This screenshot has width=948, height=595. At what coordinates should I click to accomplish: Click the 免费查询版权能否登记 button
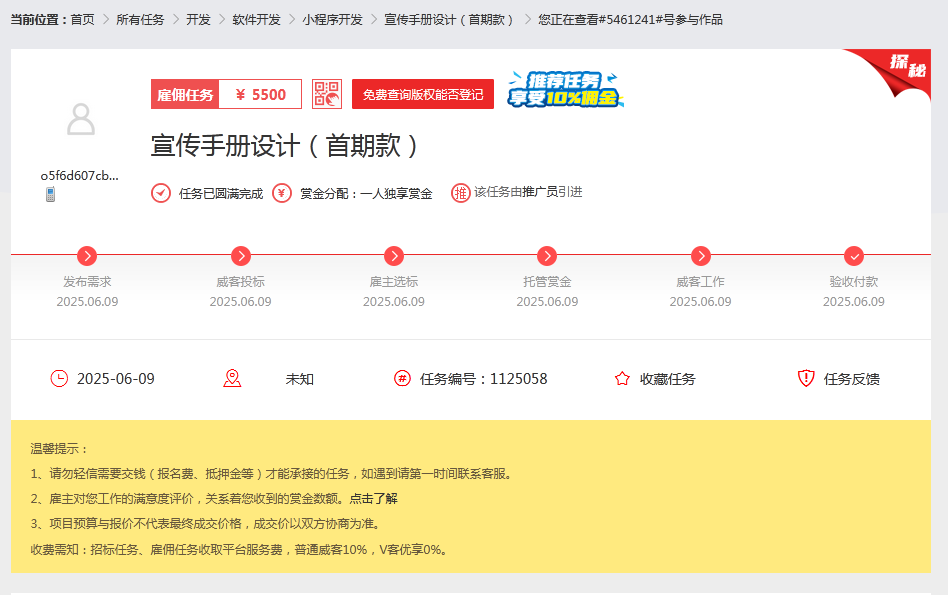pyautogui.click(x=421, y=93)
